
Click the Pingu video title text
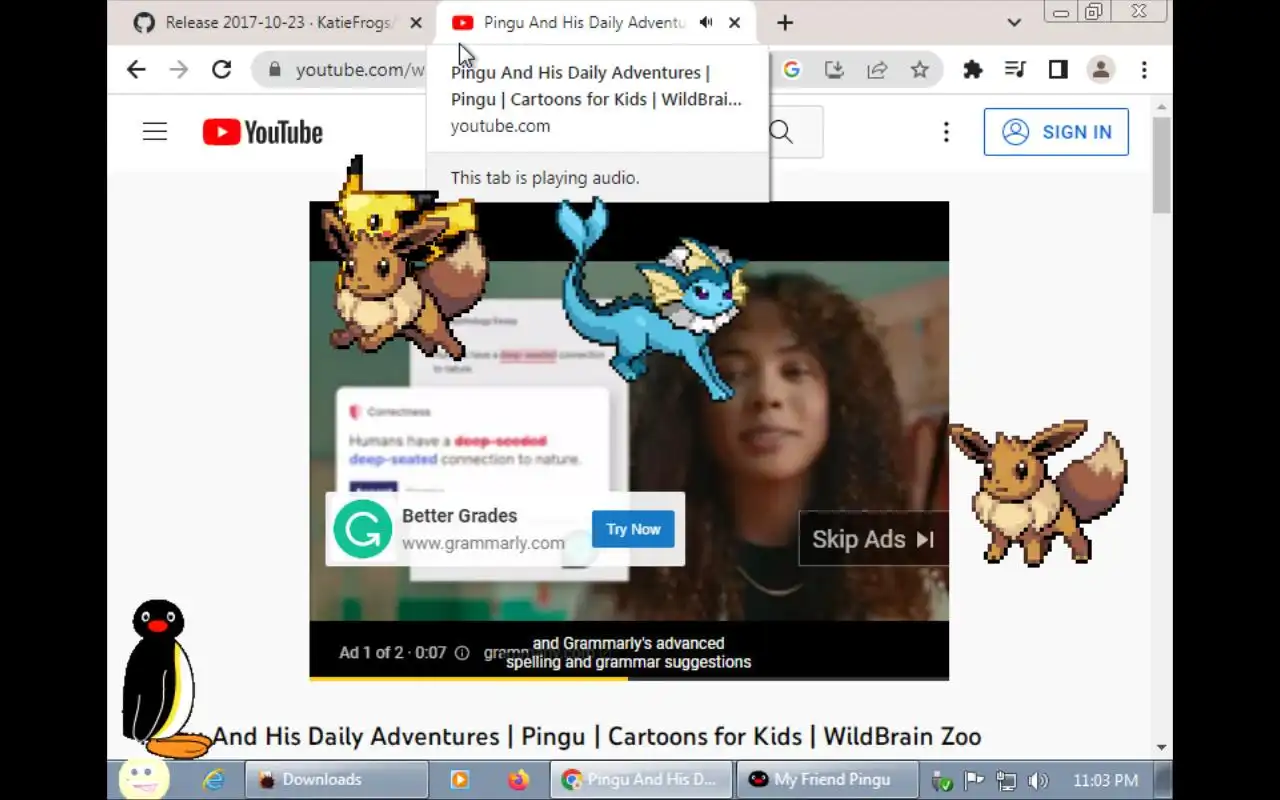(597, 737)
